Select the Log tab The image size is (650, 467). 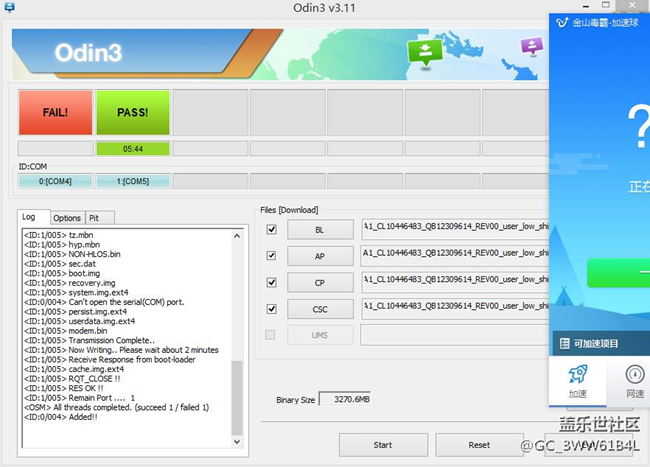pyautogui.click(x=29, y=217)
